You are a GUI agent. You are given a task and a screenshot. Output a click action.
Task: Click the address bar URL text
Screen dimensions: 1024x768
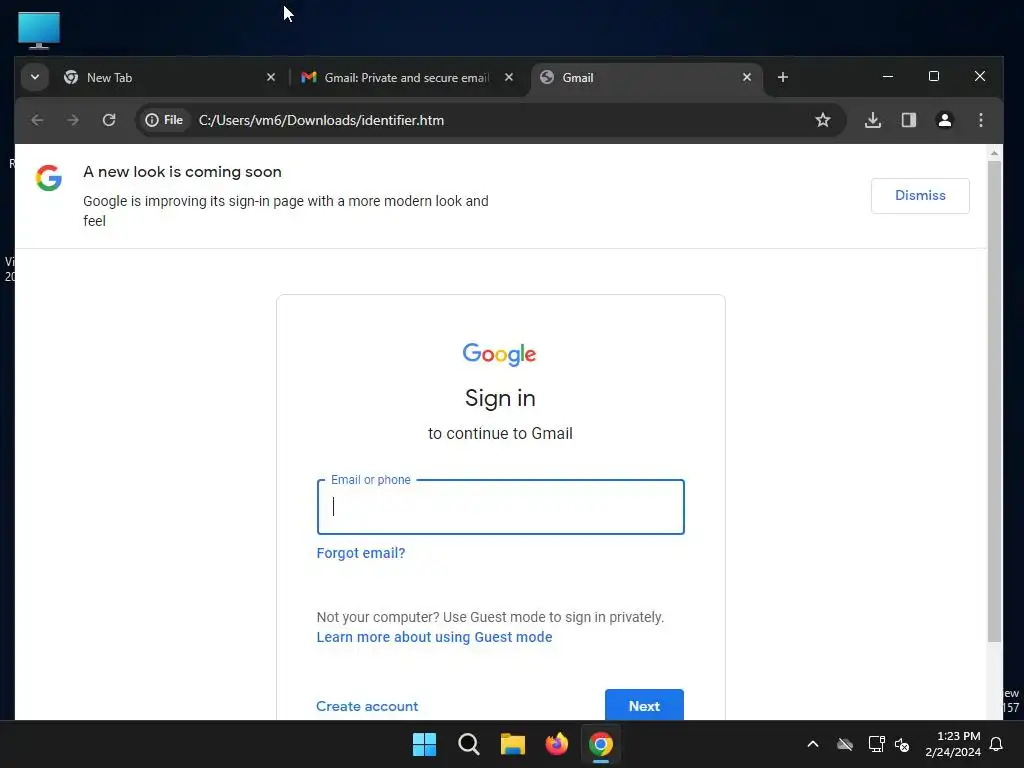[x=321, y=120]
